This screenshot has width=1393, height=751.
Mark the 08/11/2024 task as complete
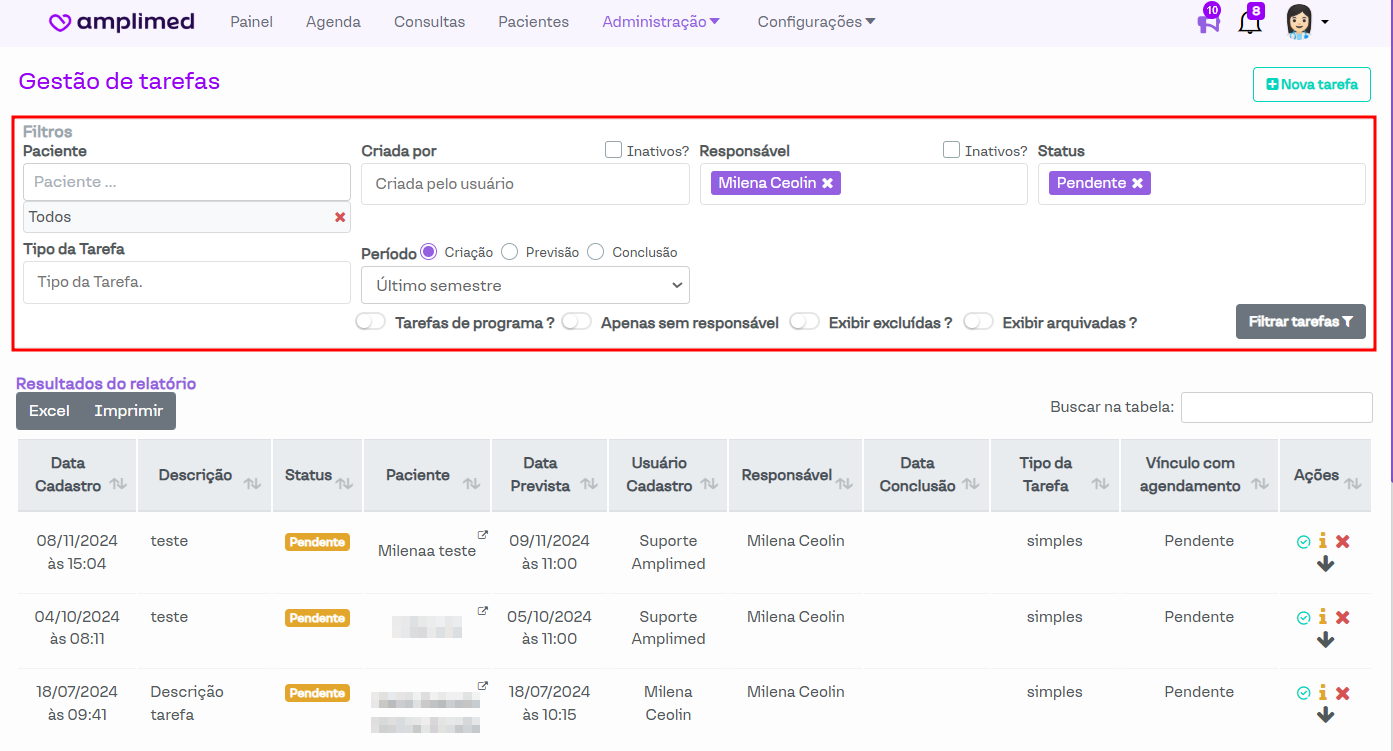coord(1303,541)
